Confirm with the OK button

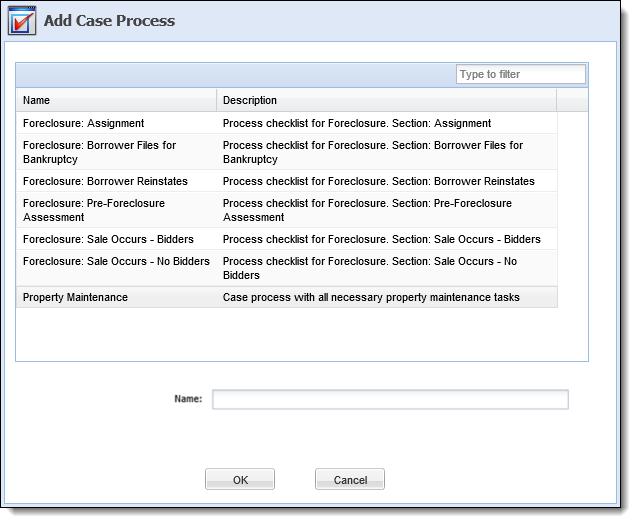coord(240,479)
